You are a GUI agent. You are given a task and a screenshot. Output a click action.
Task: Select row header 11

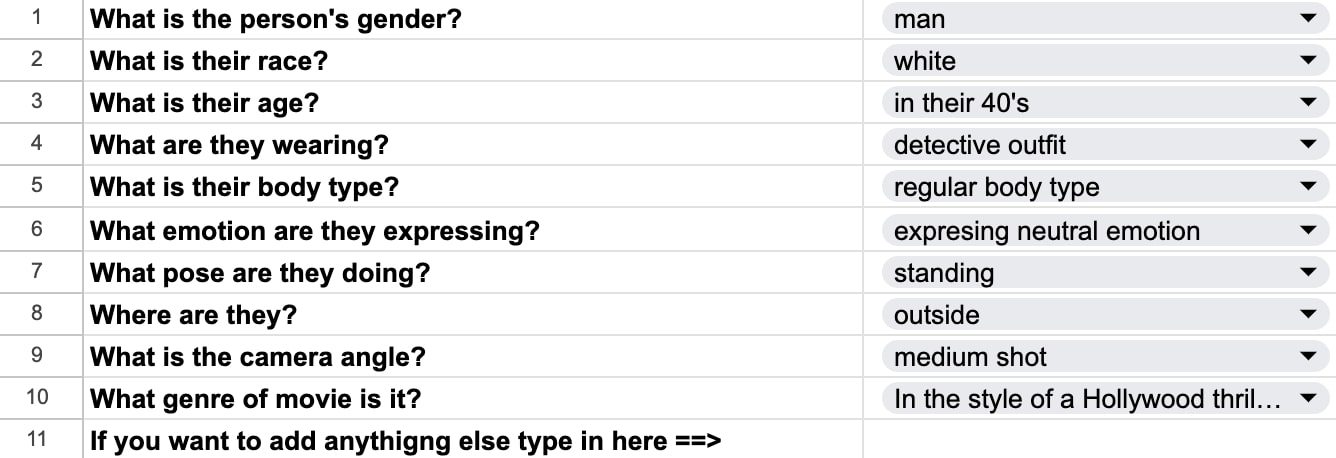pos(37,440)
